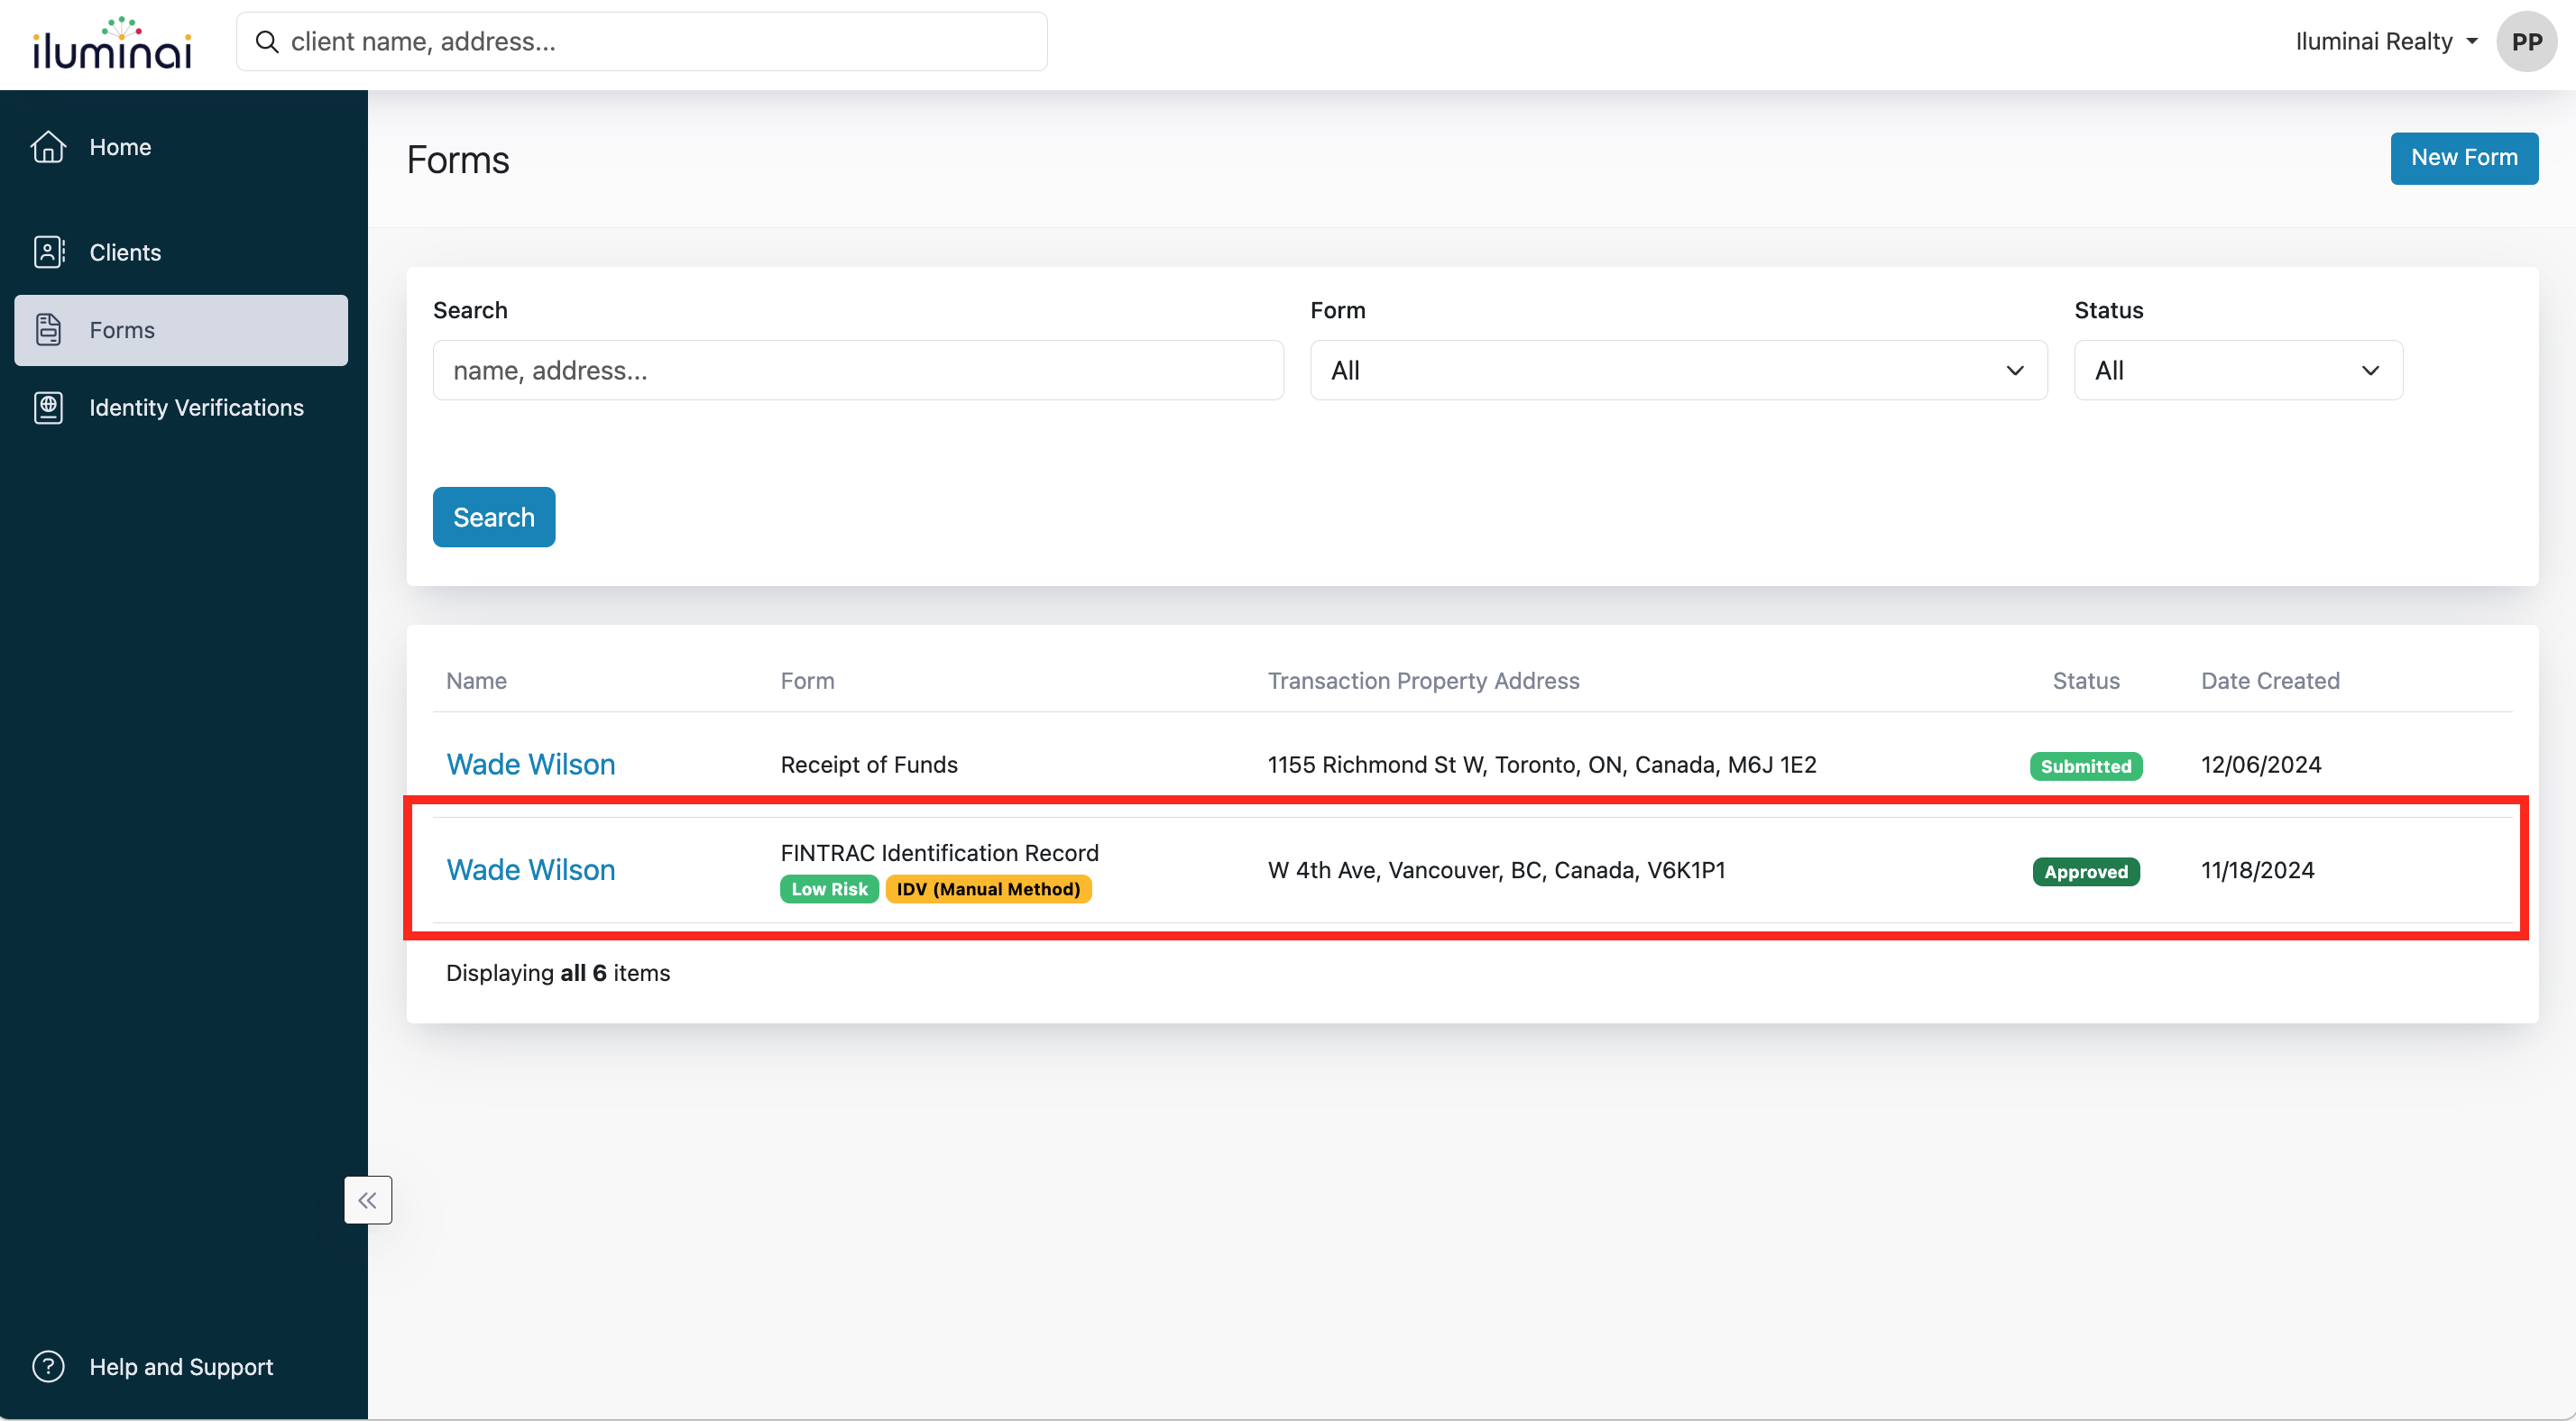Click the PP user avatar
The width and height of the screenshot is (2576, 1421).
point(2526,42)
